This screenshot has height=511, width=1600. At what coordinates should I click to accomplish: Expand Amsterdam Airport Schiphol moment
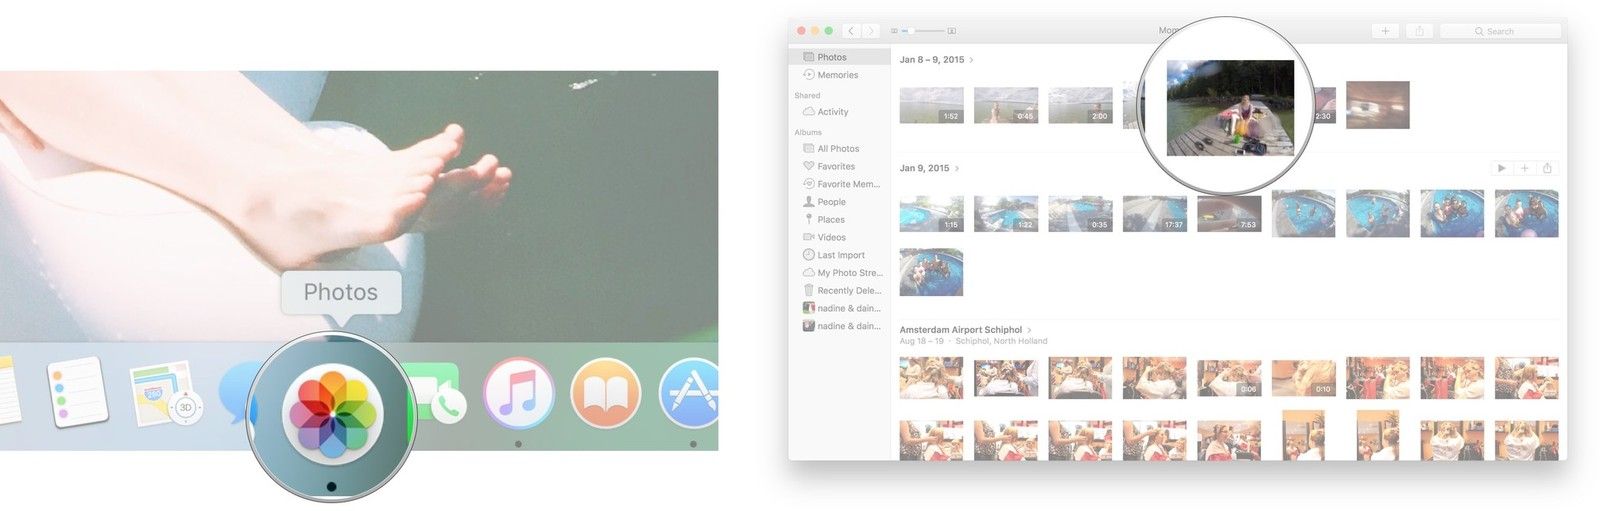pos(1029,330)
